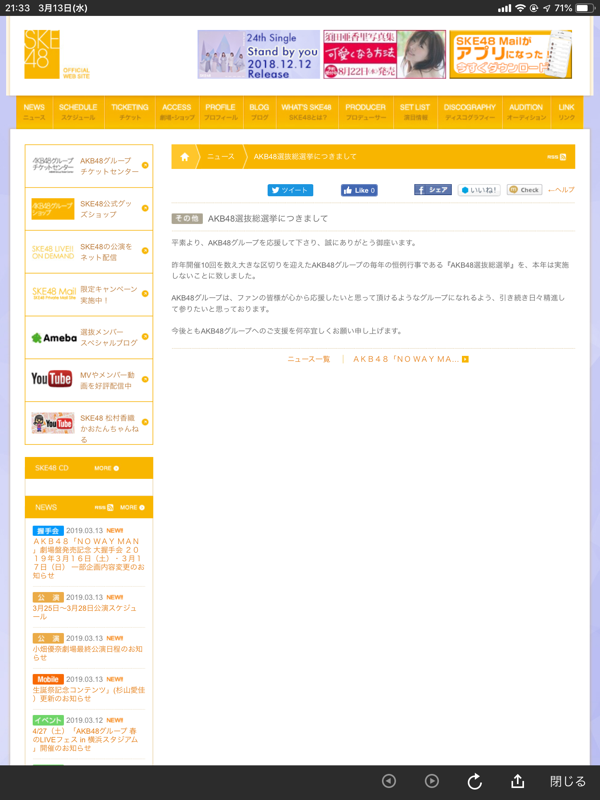Like the article on Facebook
This screenshot has height=800, width=600.
(359, 190)
